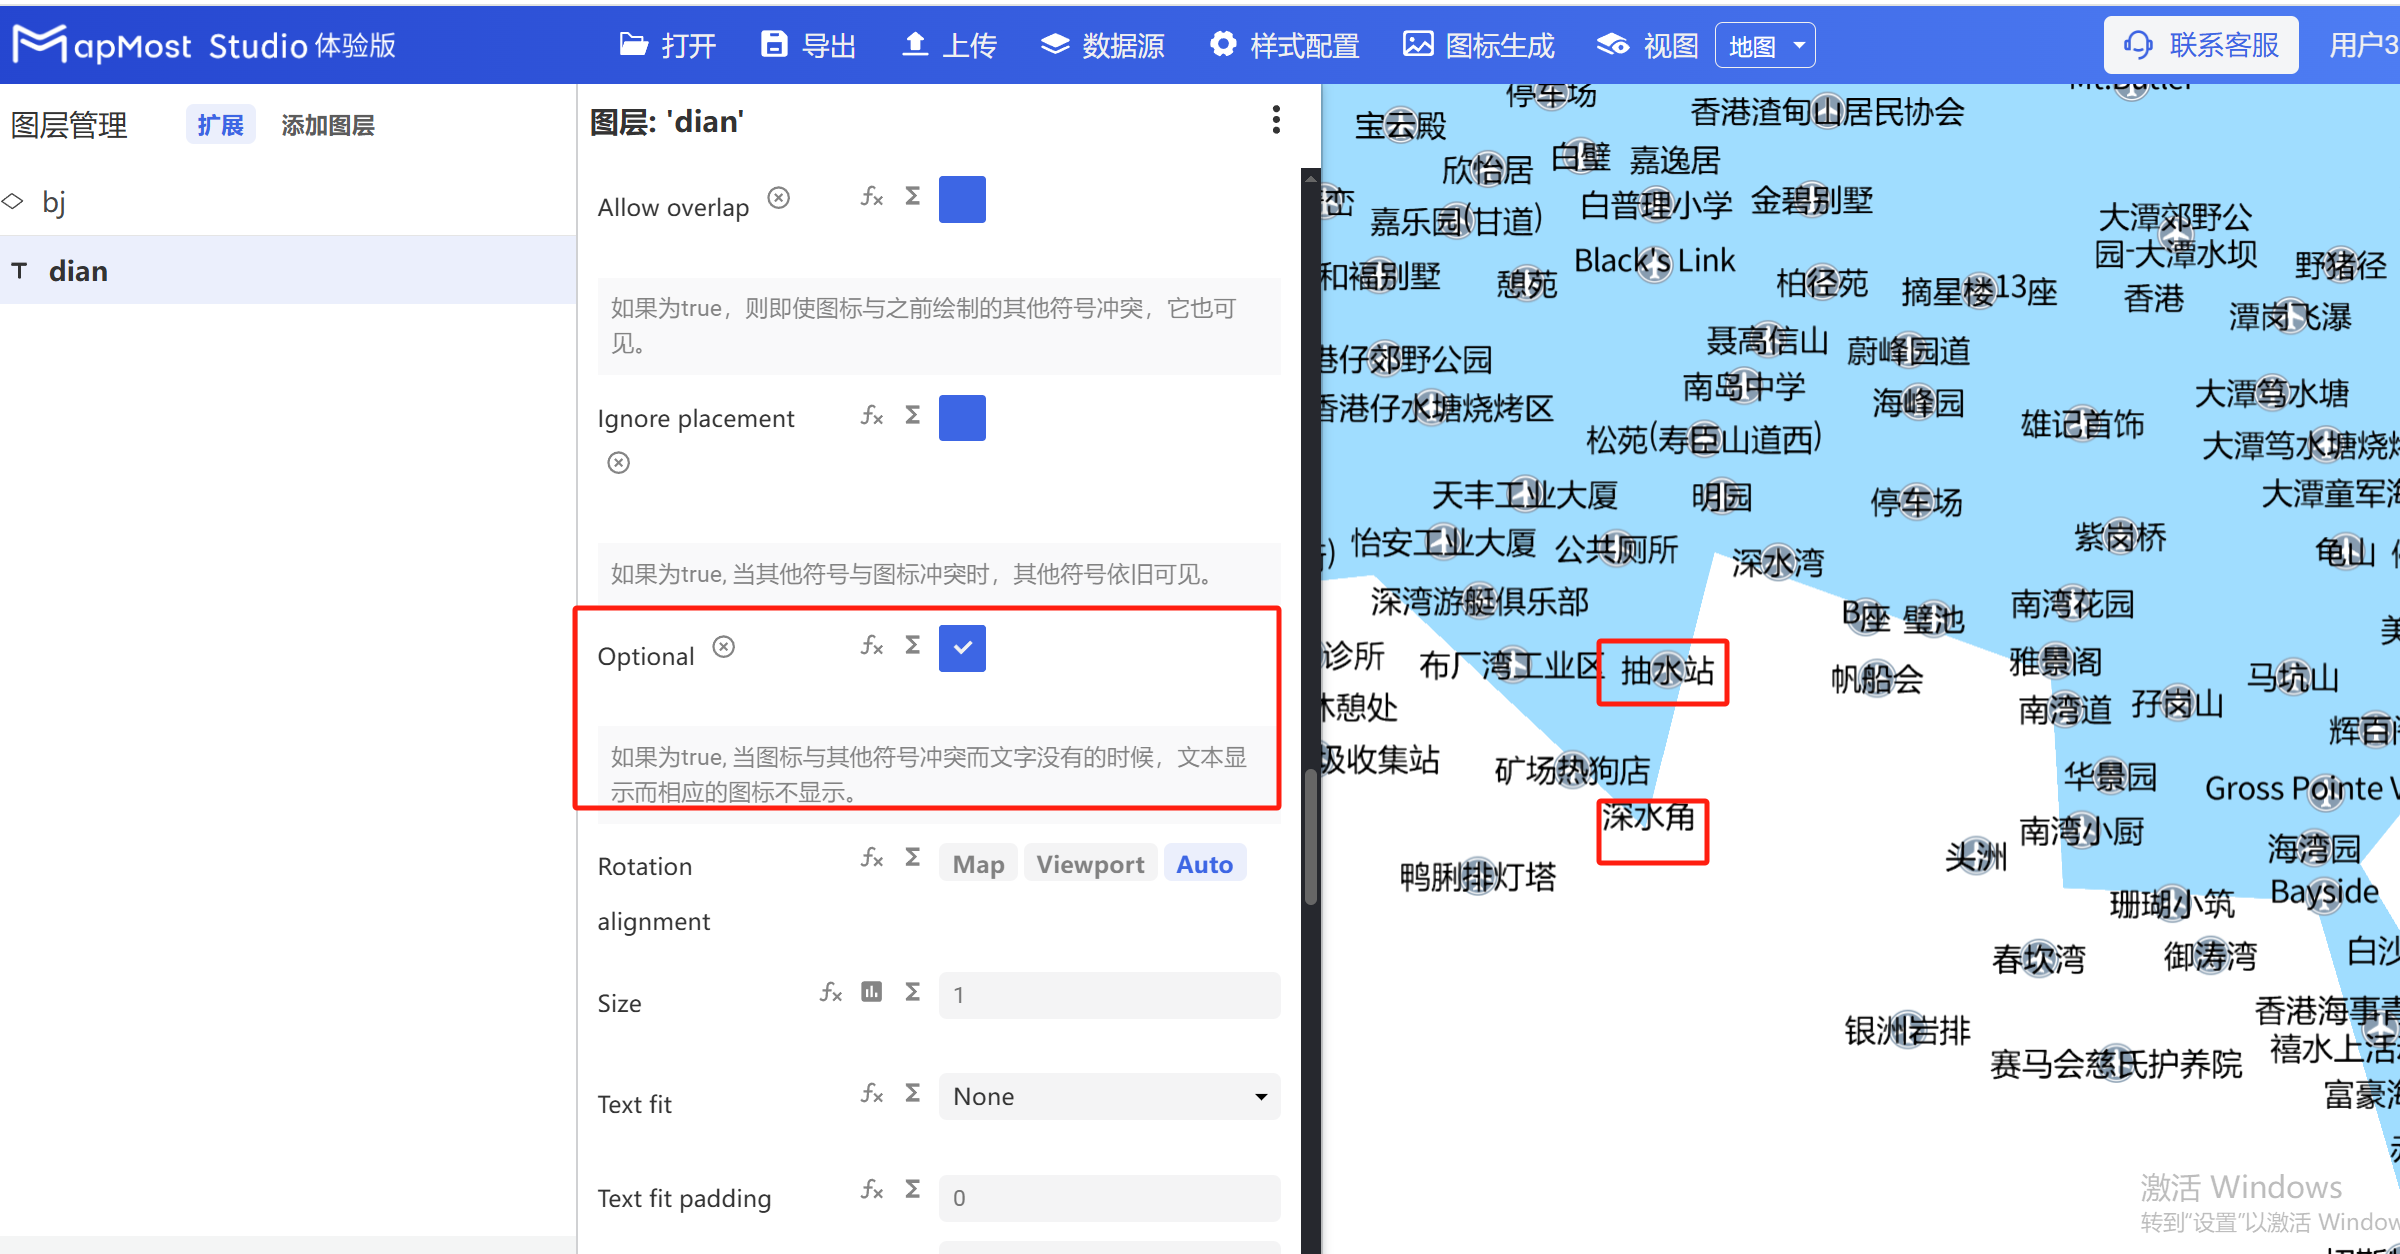Enable the Optional checkbox
The height and width of the screenshot is (1254, 2400).
961,648
